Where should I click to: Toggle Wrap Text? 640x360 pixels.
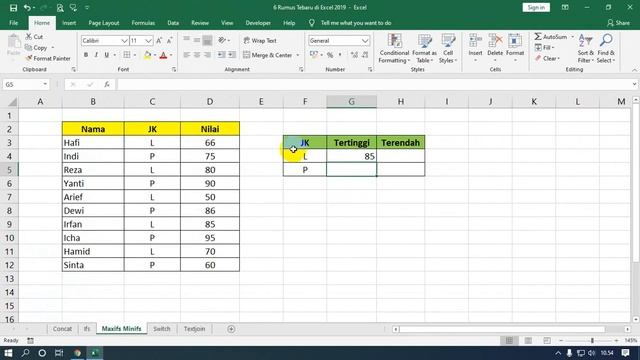coord(260,40)
